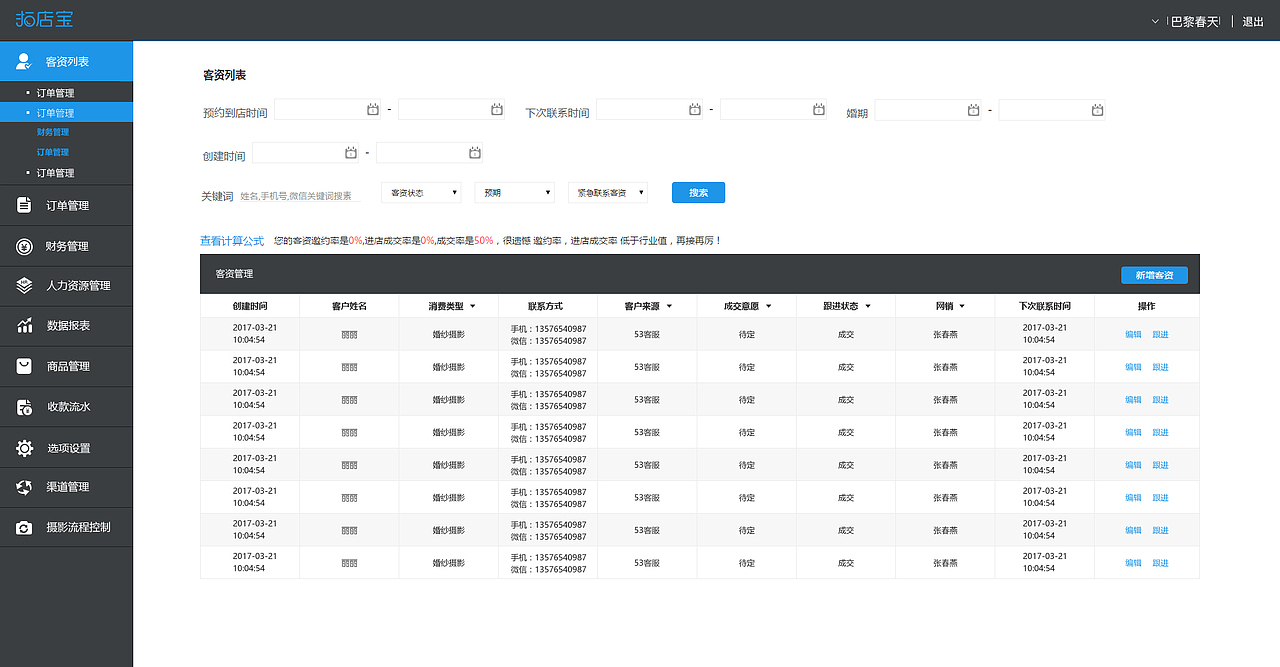Expand the 消费类型 column filter arrow
This screenshot has width=1280, height=667.
473,306
